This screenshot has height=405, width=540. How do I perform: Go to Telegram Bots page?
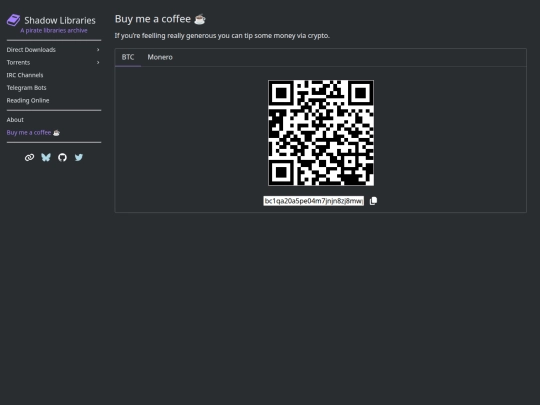pyautogui.click(x=27, y=88)
